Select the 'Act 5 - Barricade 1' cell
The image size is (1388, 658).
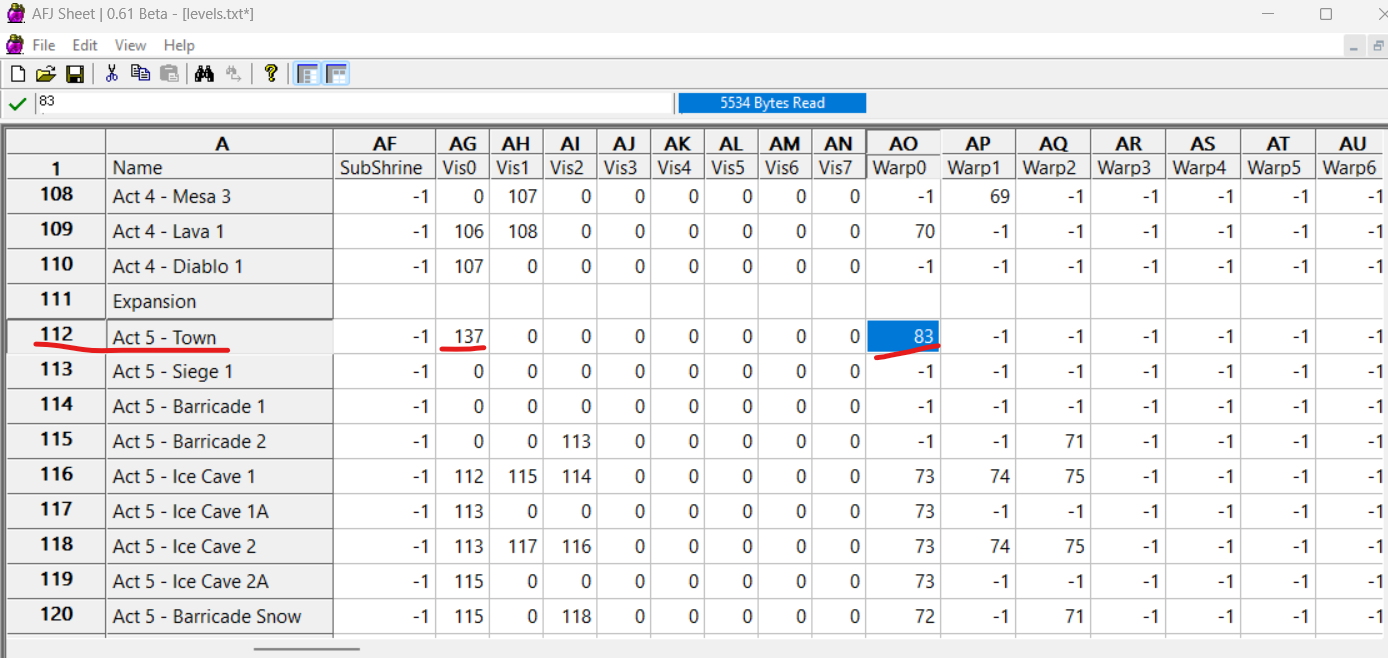(x=220, y=406)
